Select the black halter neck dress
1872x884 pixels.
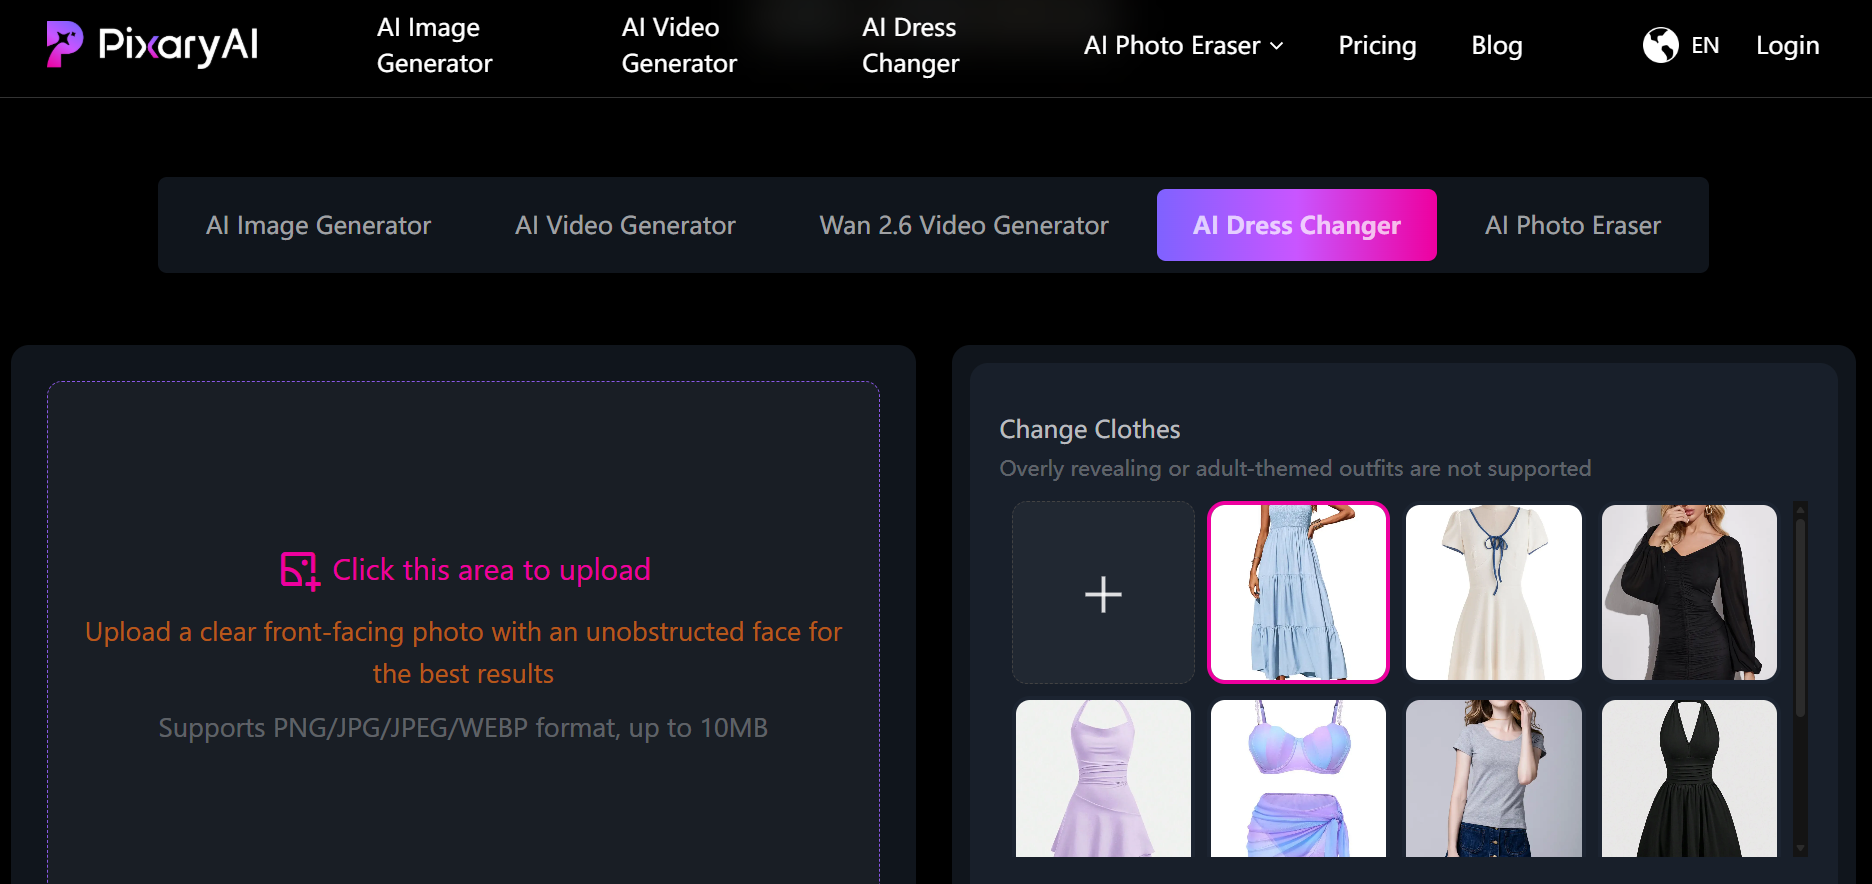pyautogui.click(x=1689, y=778)
